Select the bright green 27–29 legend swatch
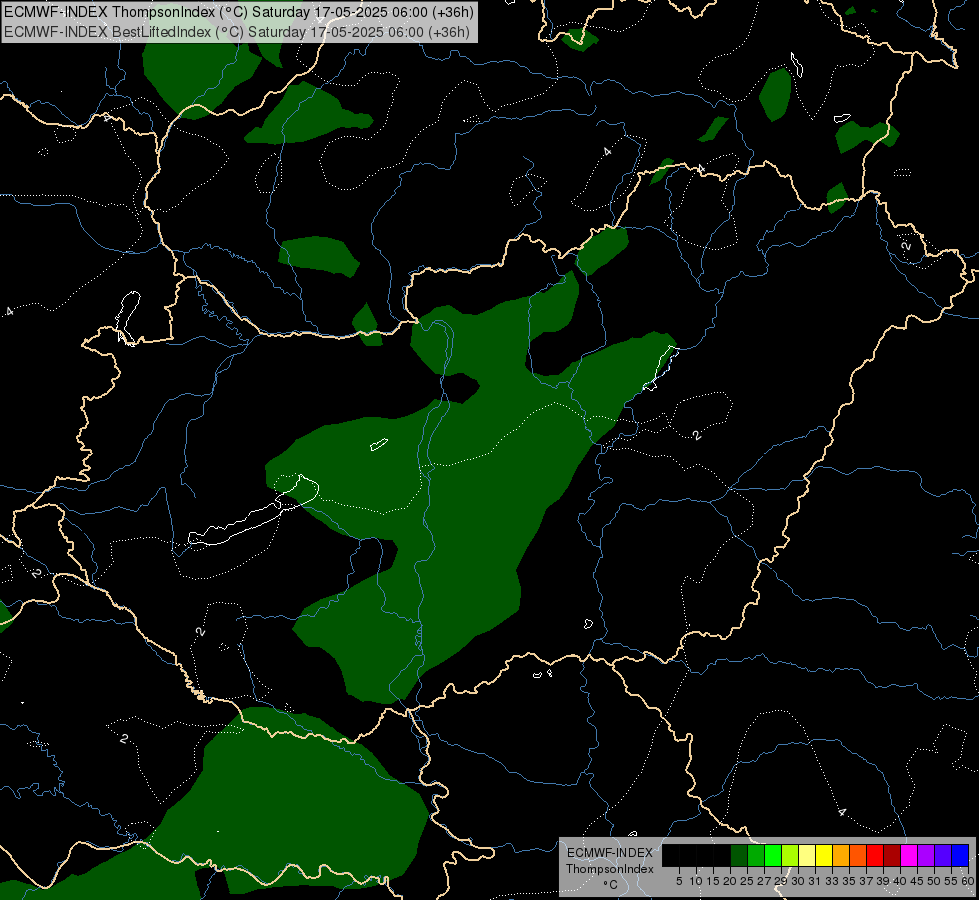This screenshot has width=979, height=900. (773, 855)
